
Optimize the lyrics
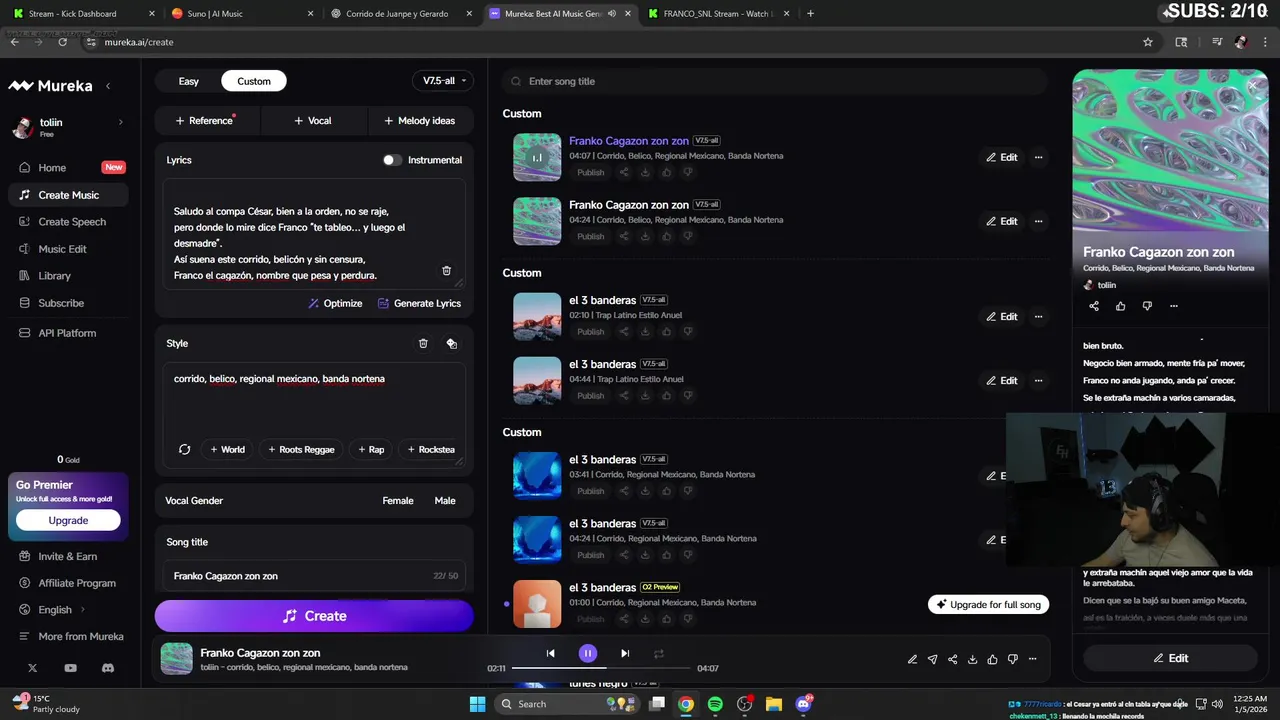click(335, 303)
